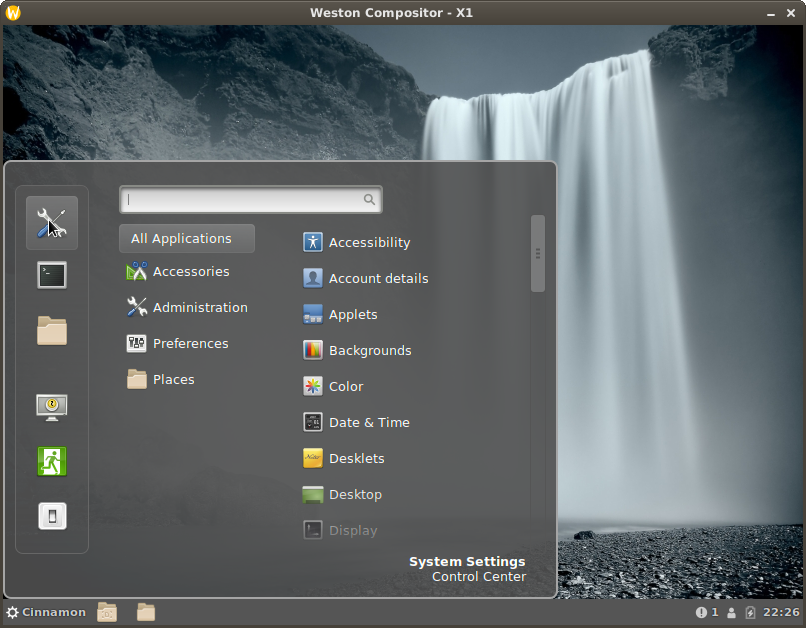Launch Desktop settings by its label
This screenshot has height=628, width=806.
tap(355, 494)
